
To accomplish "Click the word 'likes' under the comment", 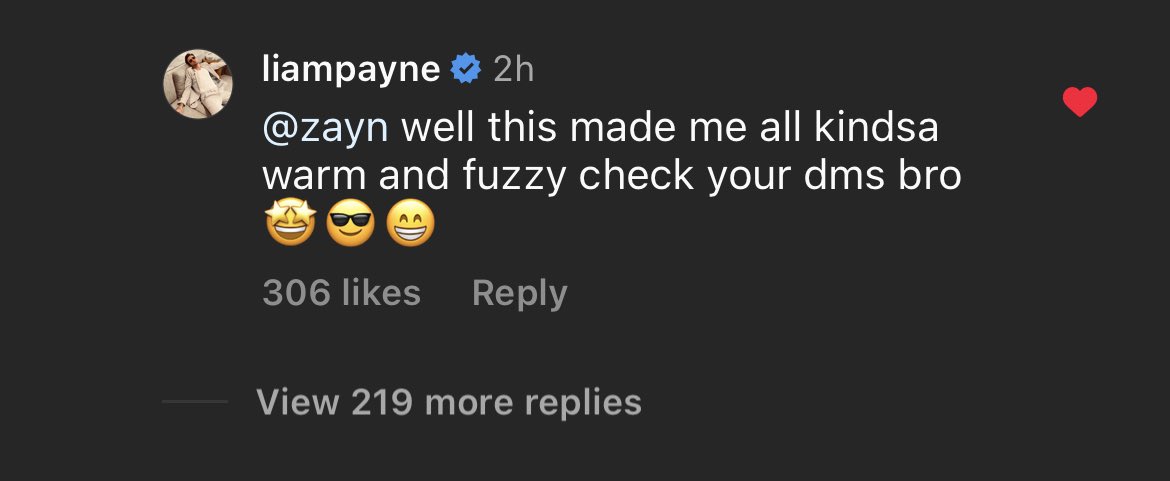I will [x=381, y=293].
